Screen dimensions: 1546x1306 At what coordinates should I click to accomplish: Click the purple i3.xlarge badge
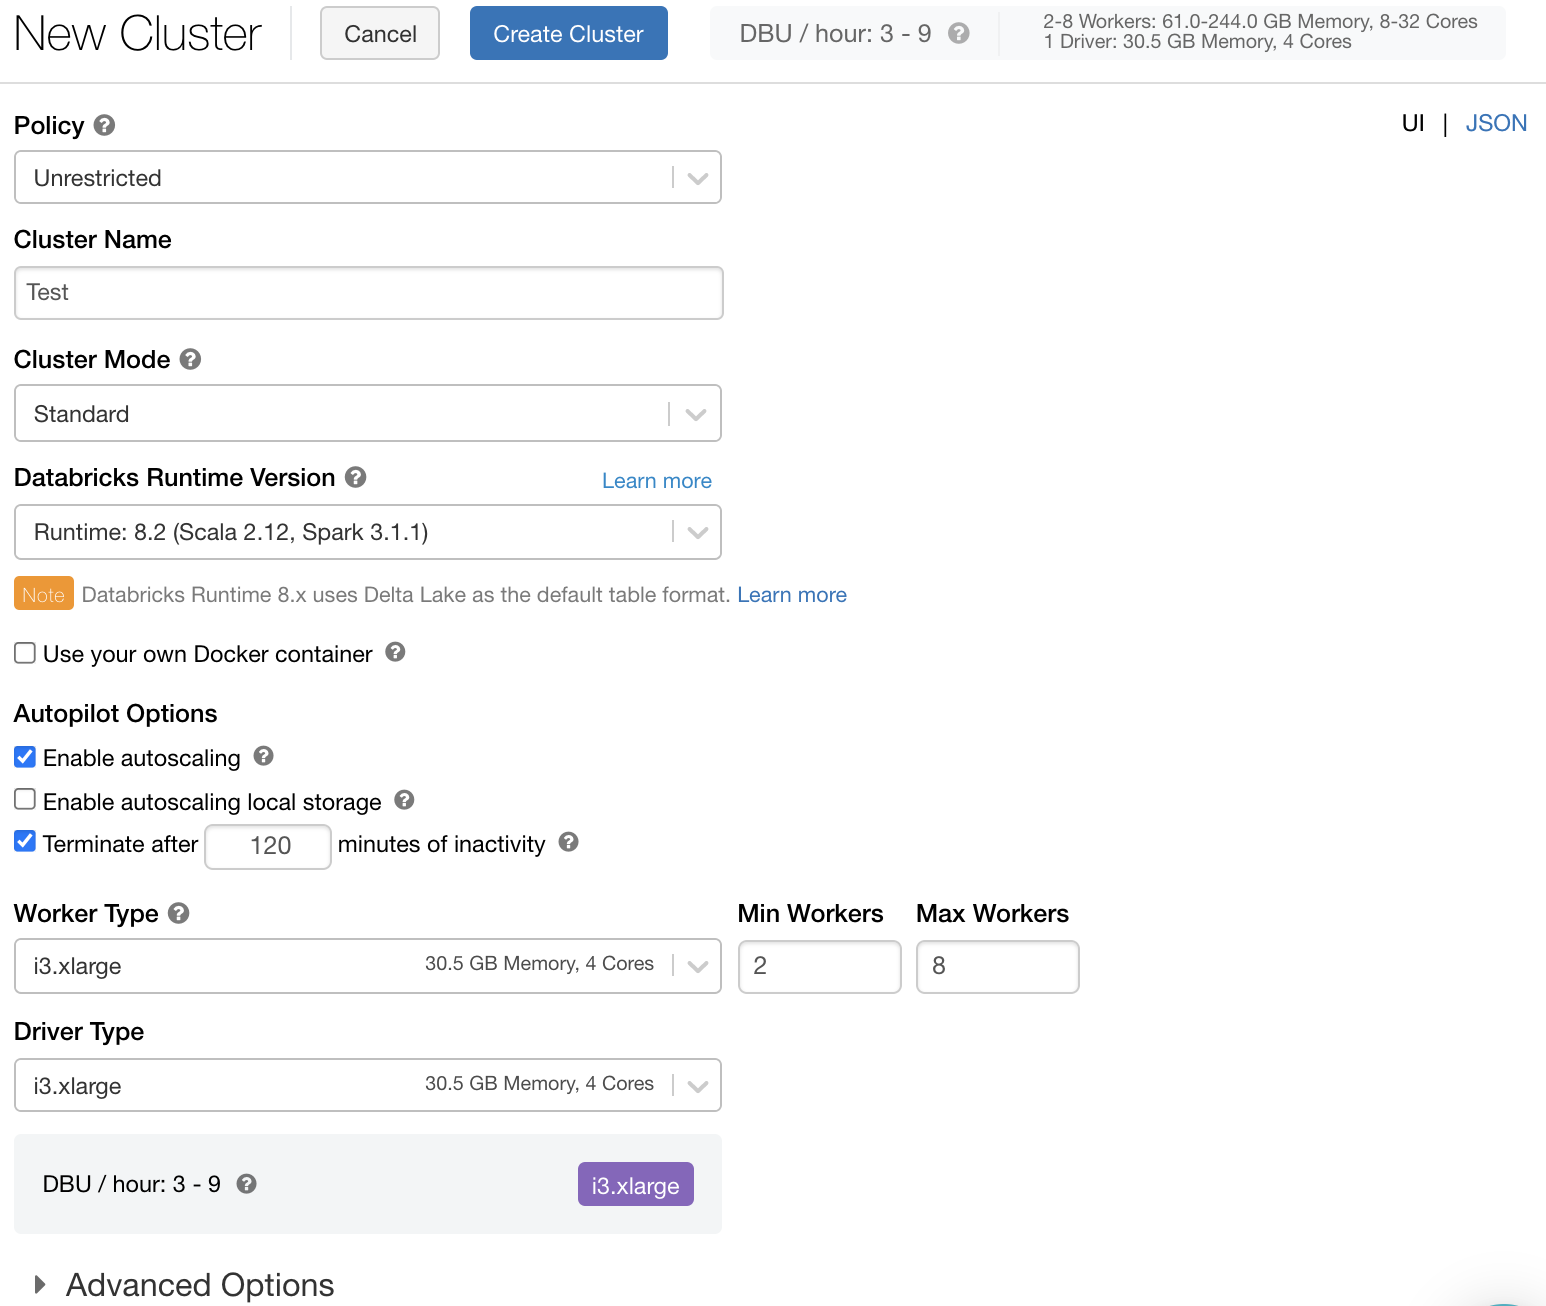click(x=635, y=1185)
